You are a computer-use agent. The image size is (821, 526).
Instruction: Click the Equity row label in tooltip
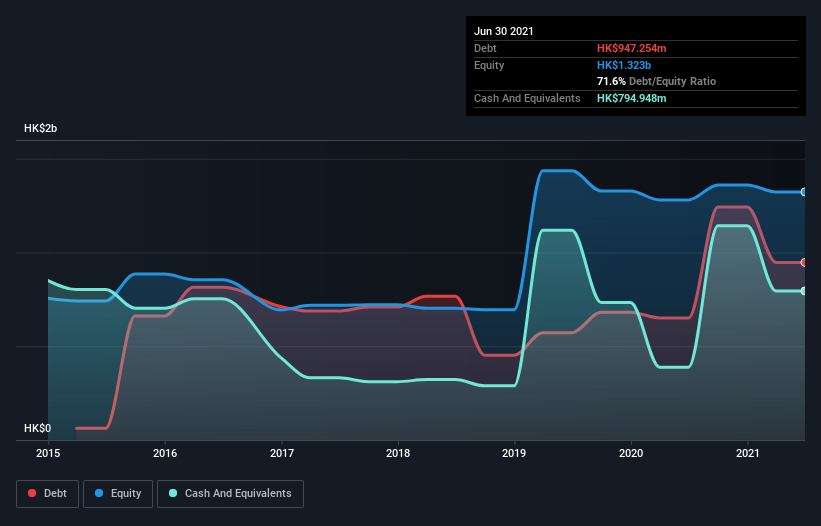489,65
